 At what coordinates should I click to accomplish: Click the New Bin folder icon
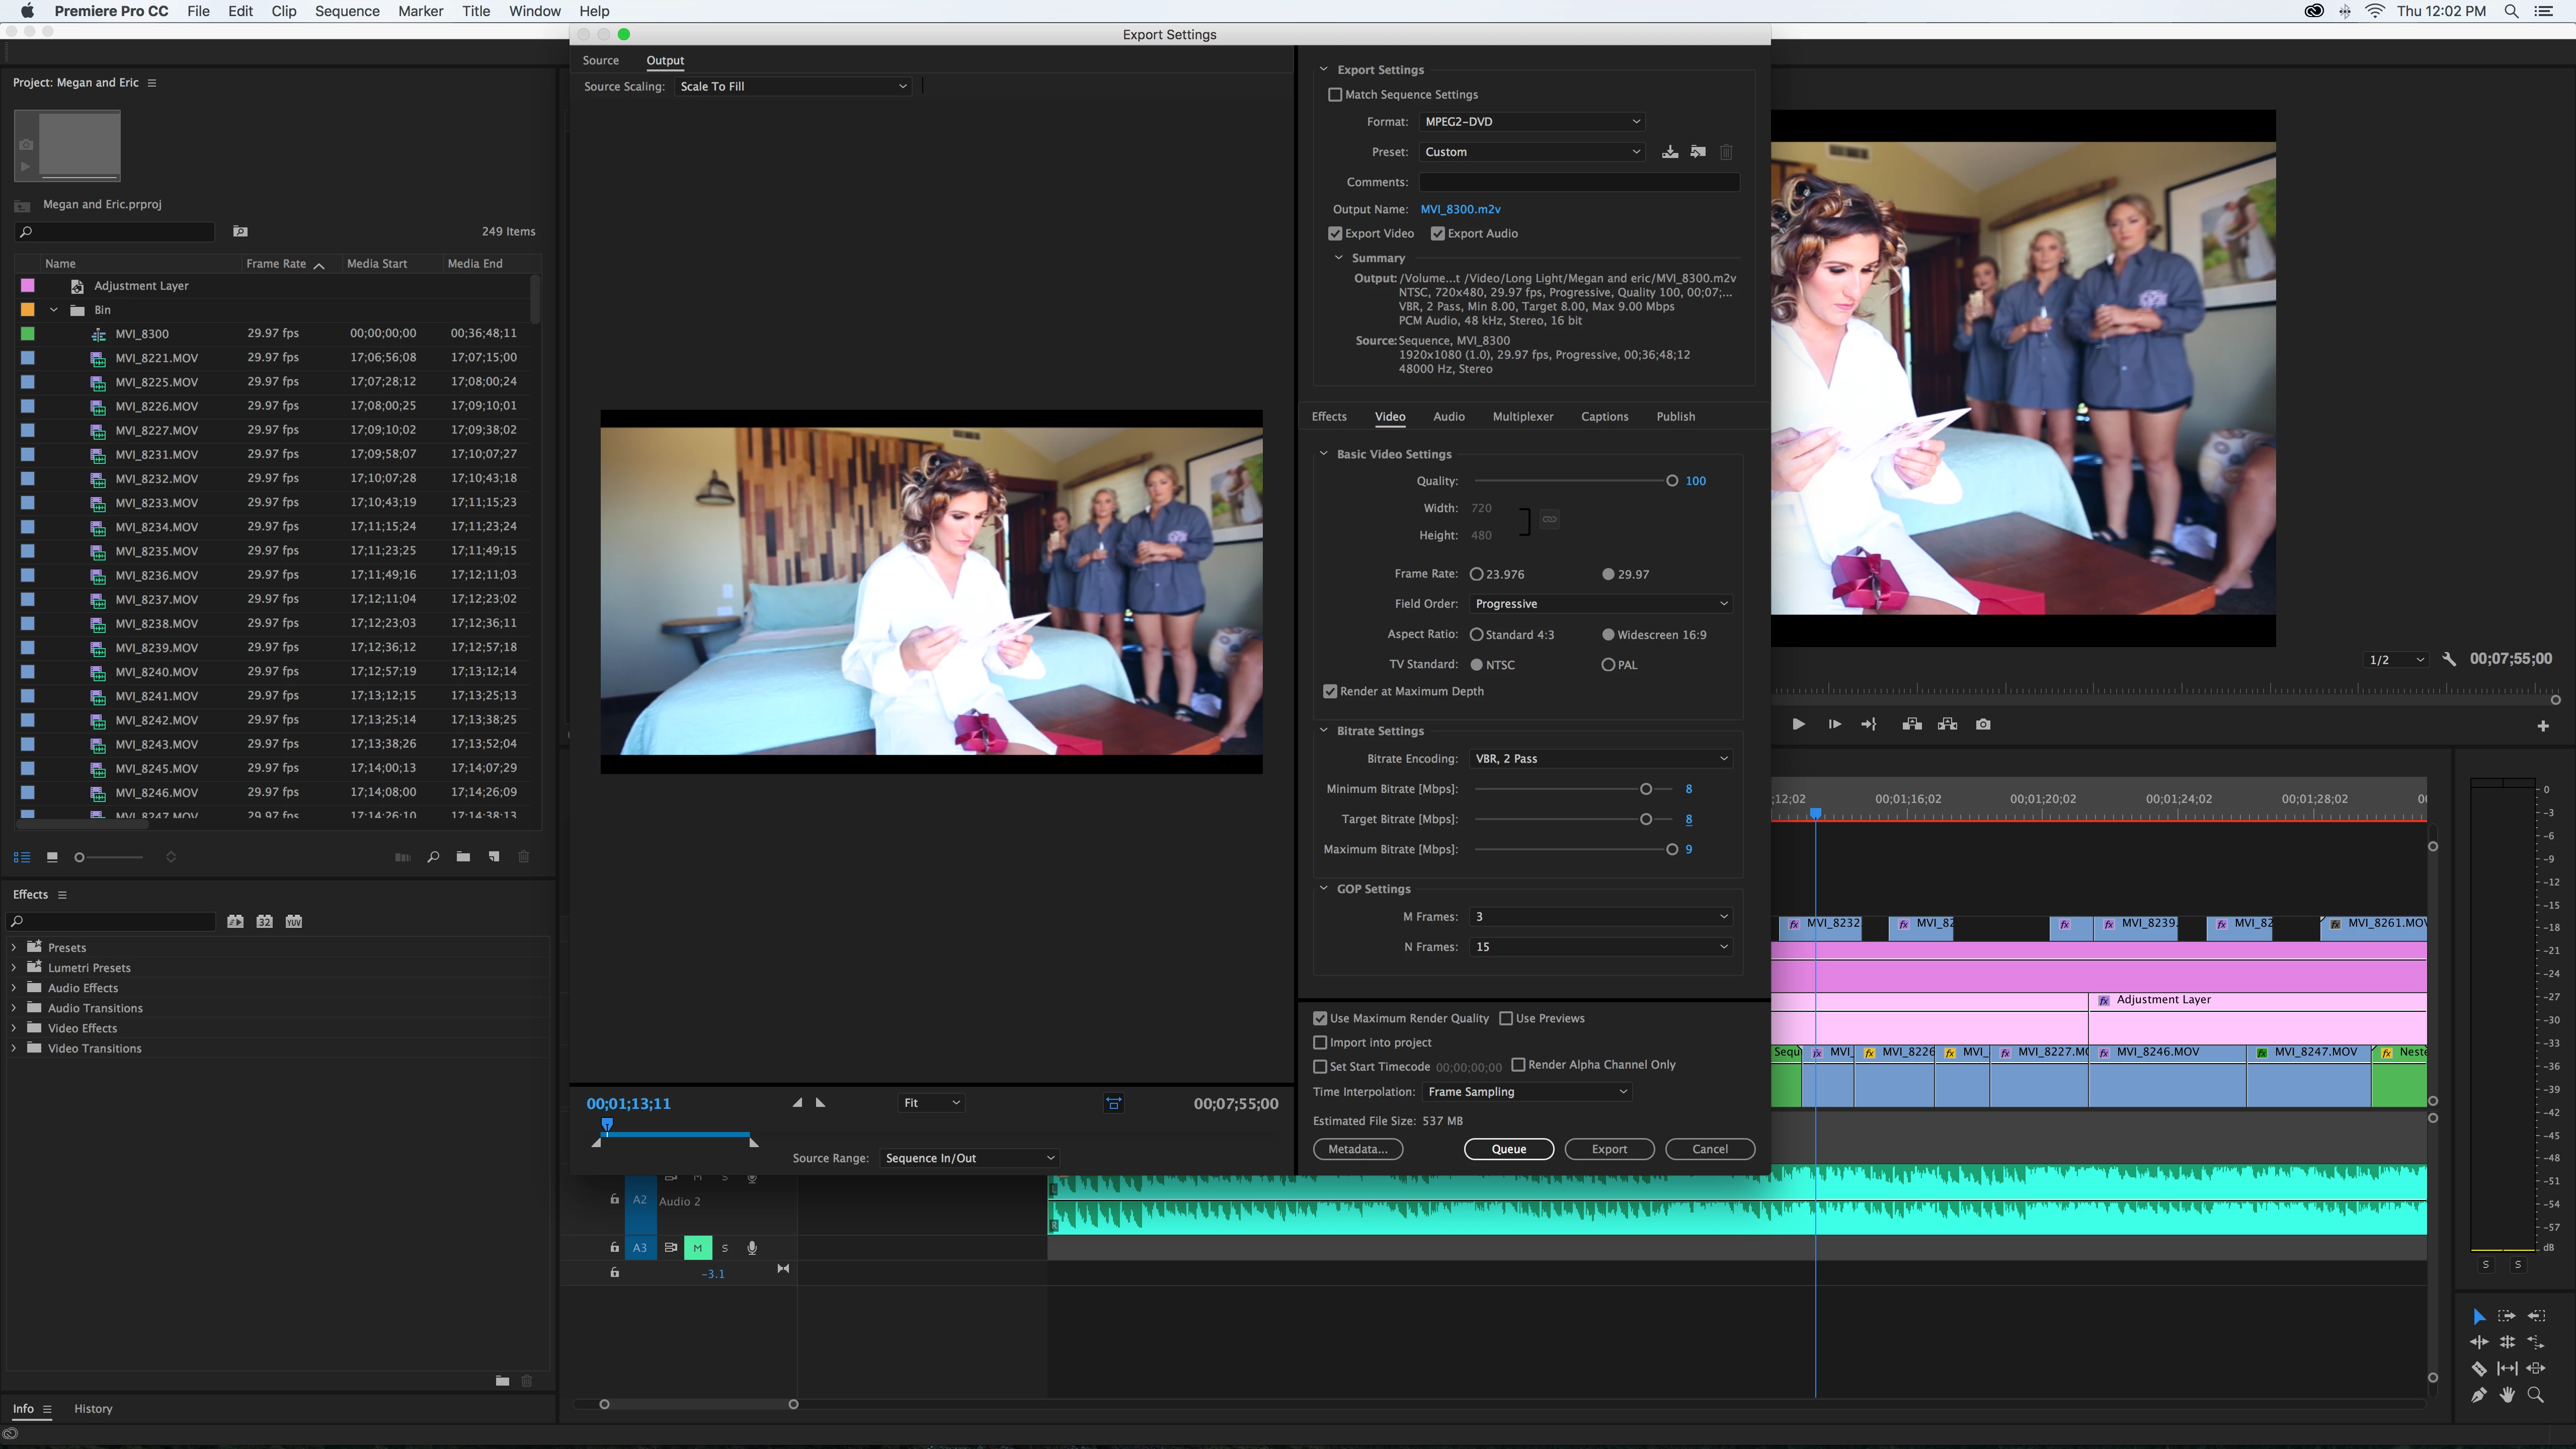click(463, 857)
